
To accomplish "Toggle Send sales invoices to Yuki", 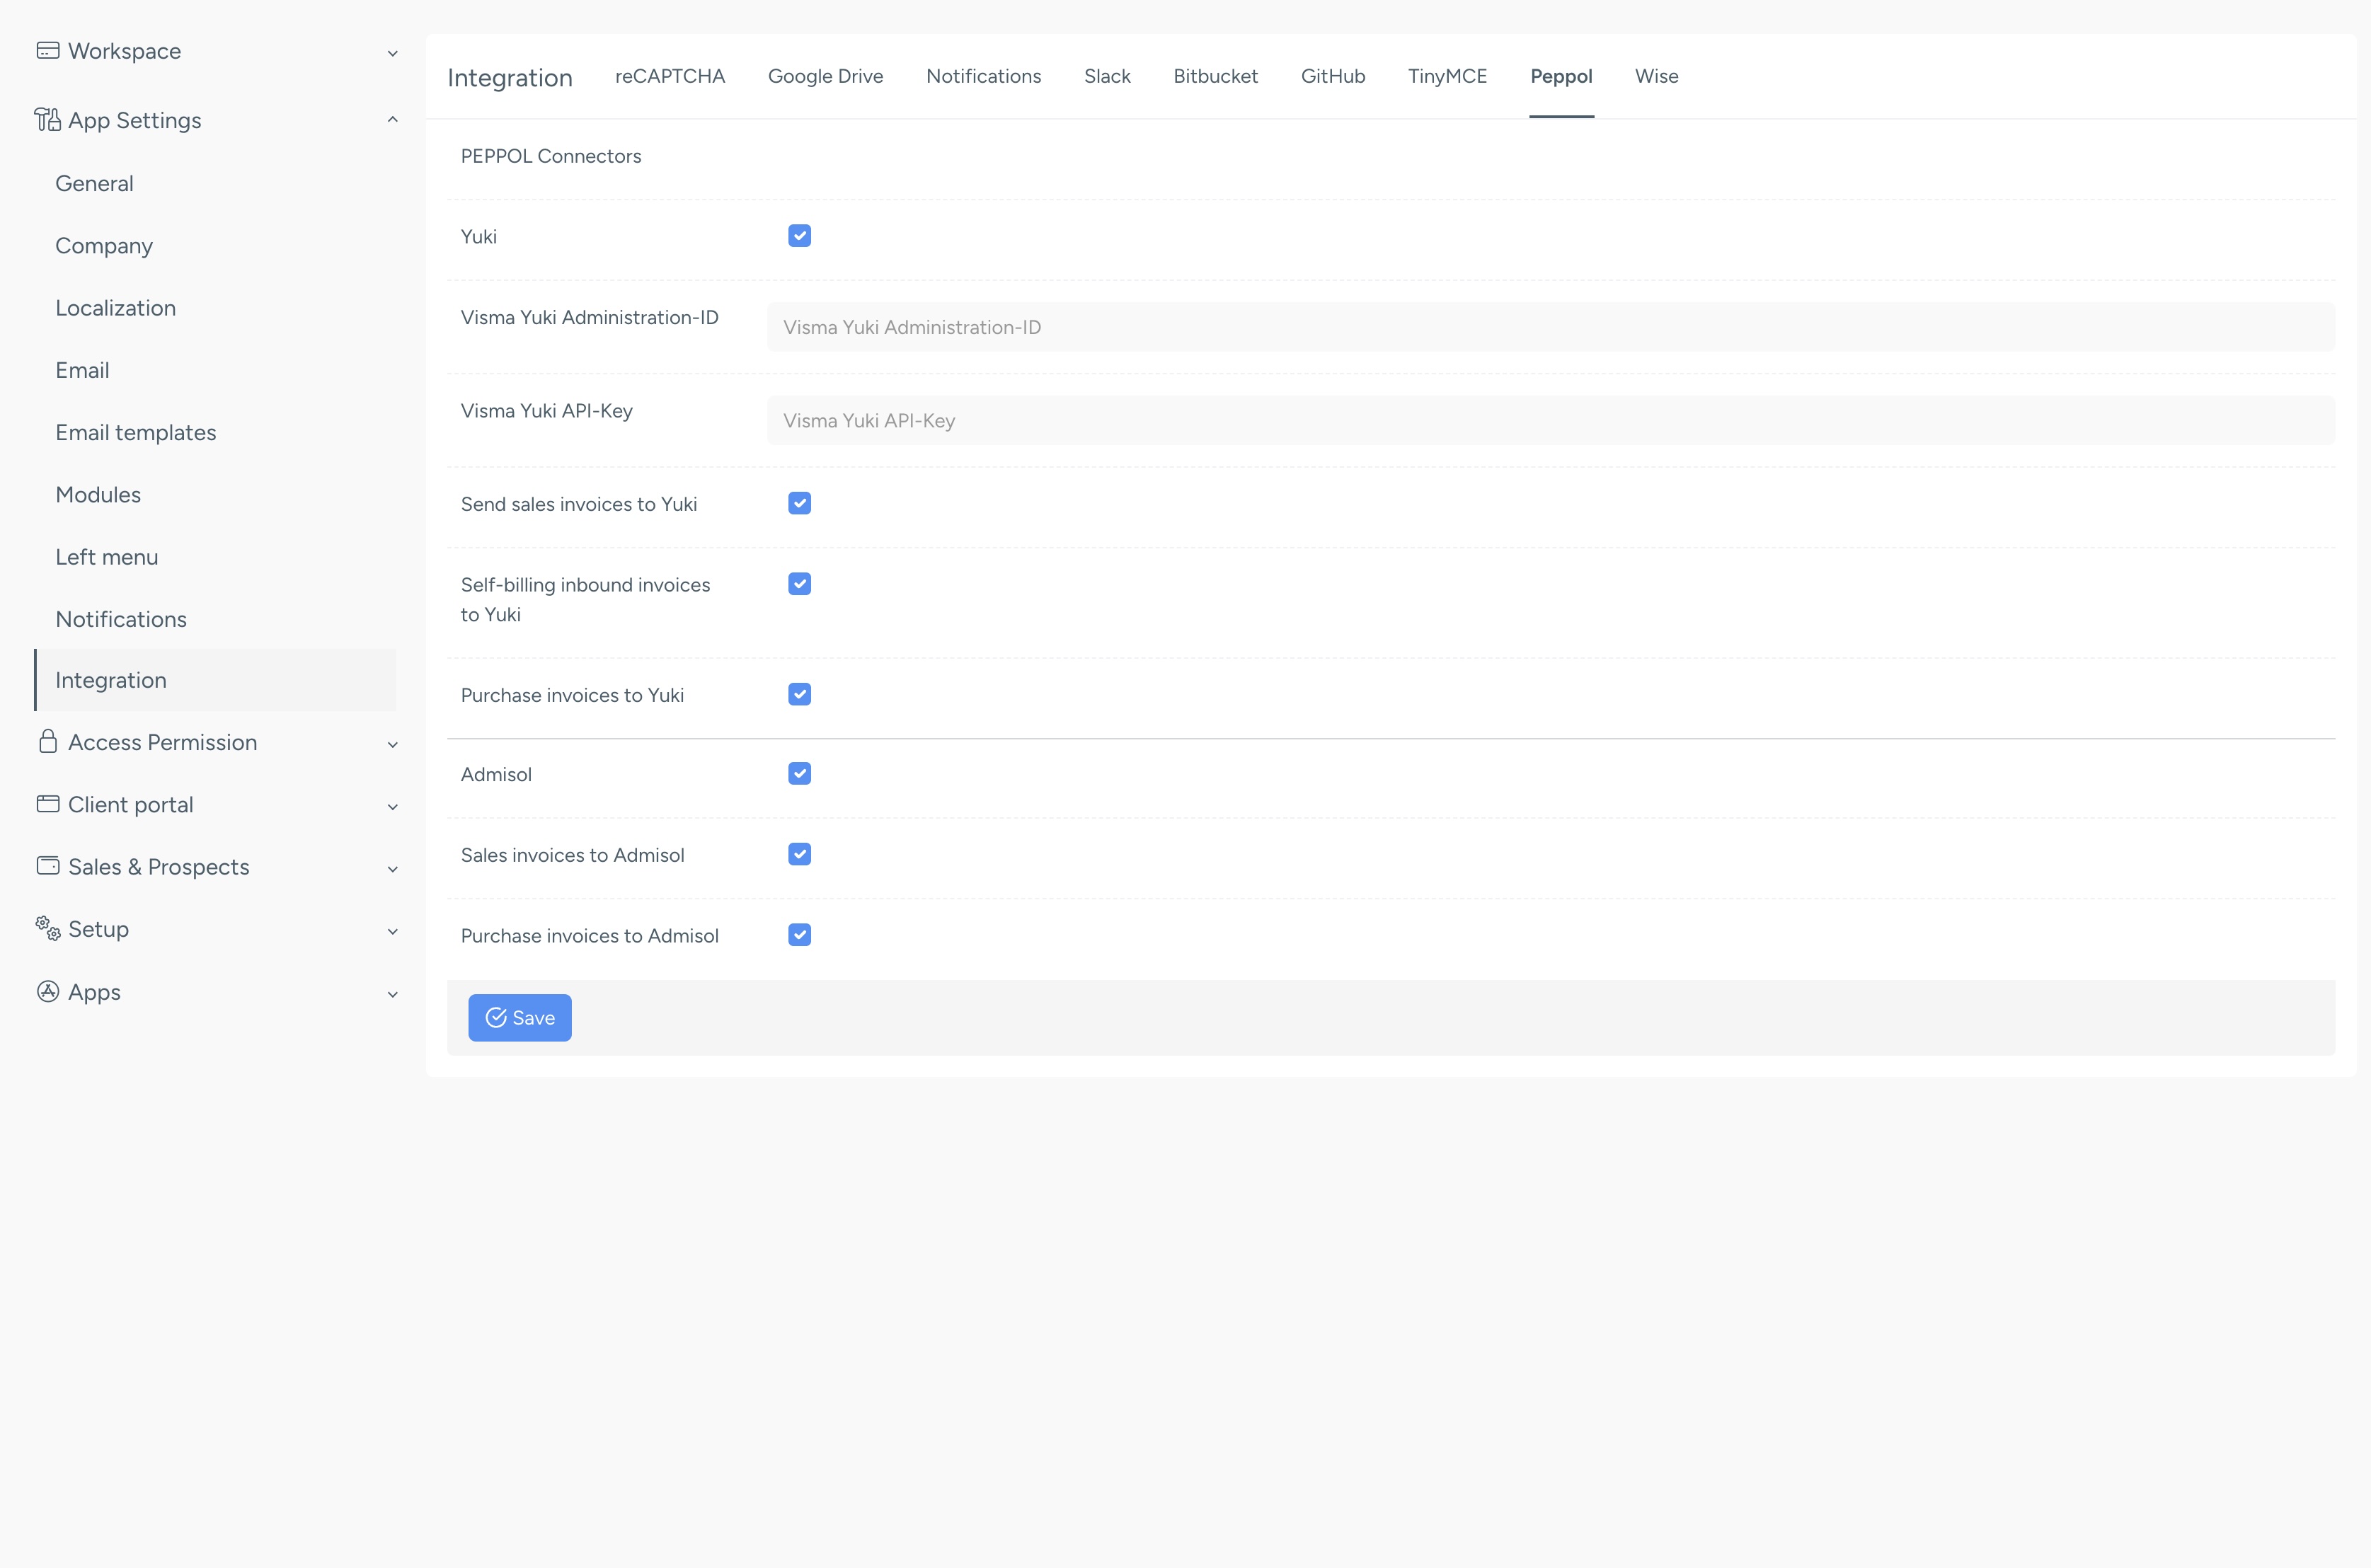I will [799, 503].
